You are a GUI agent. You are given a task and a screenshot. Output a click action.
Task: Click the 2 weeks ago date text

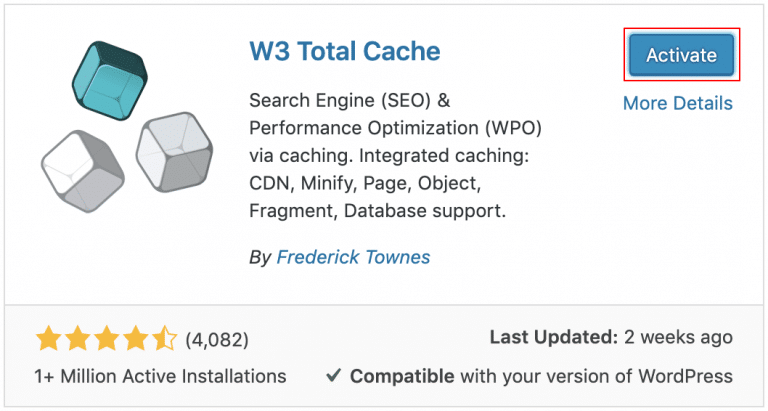point(678,338)
